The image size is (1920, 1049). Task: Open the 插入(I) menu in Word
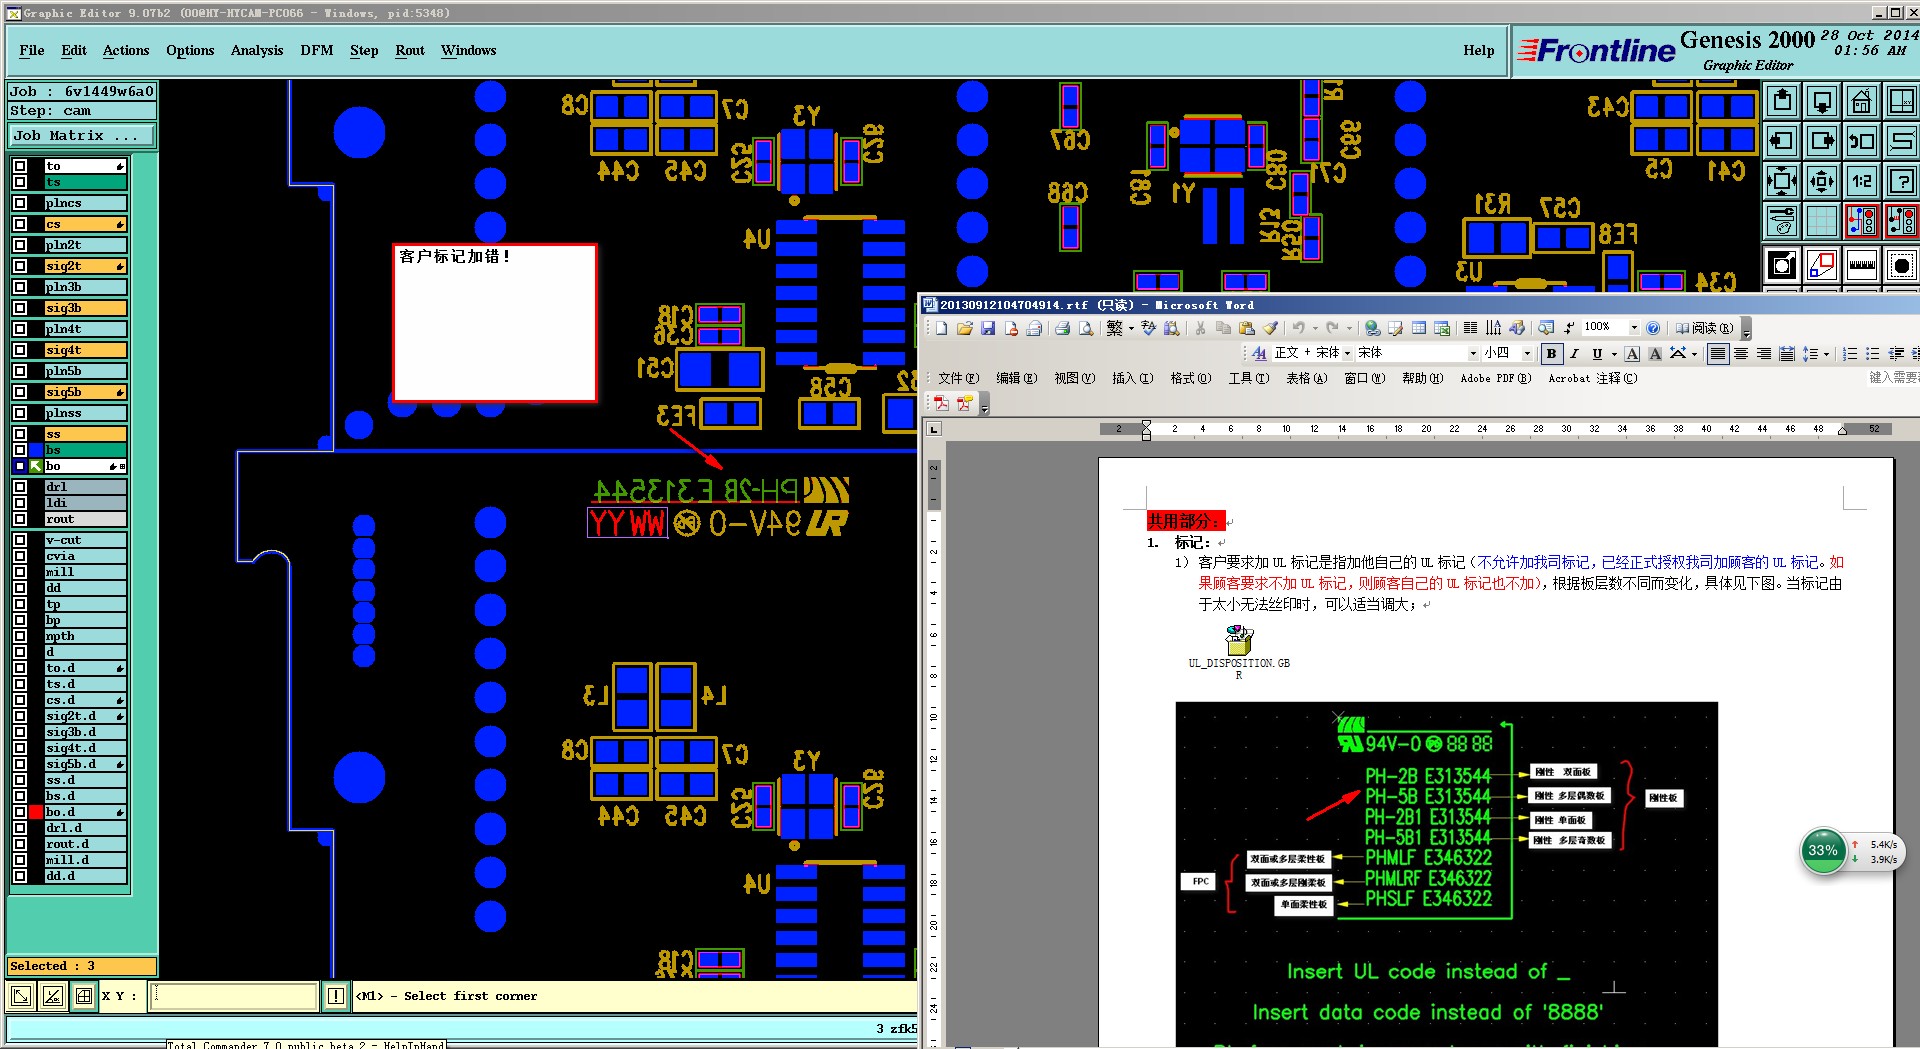[x=1132, y=379]
